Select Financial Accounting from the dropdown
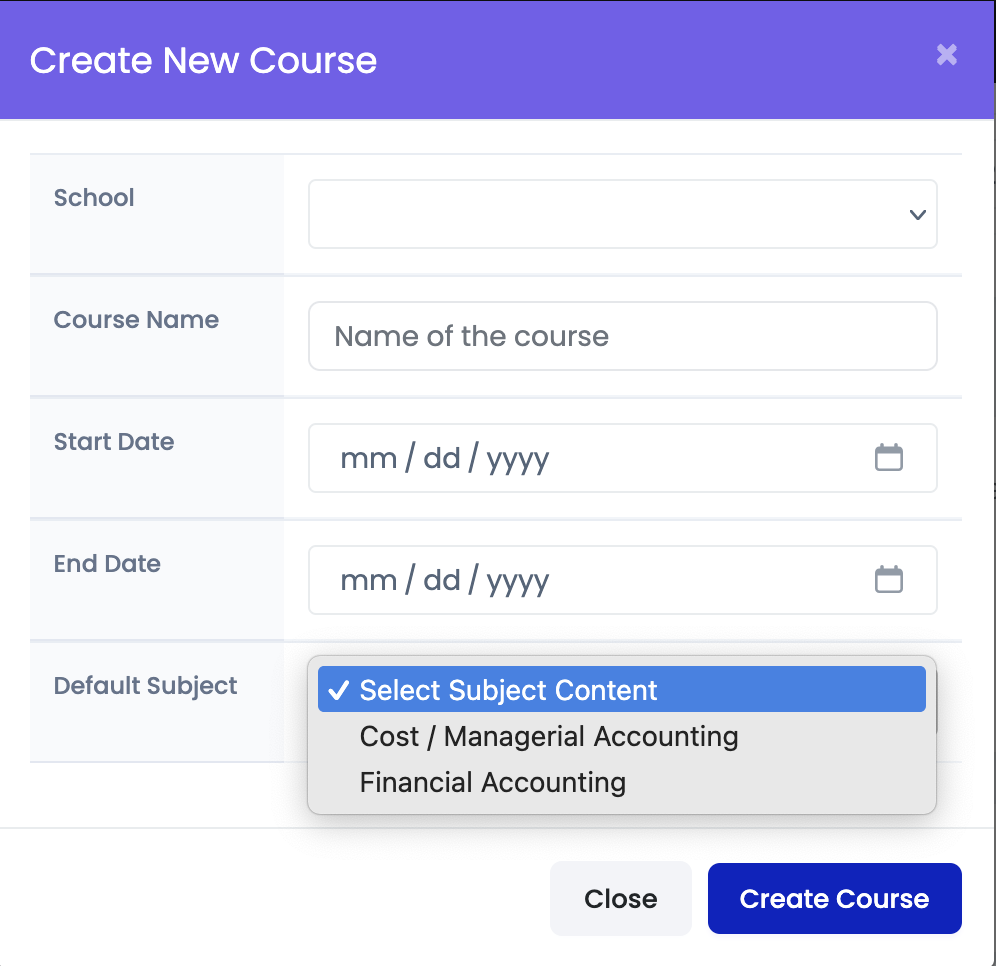The height and width of the screenshot is (966, 996). (492, 782)
